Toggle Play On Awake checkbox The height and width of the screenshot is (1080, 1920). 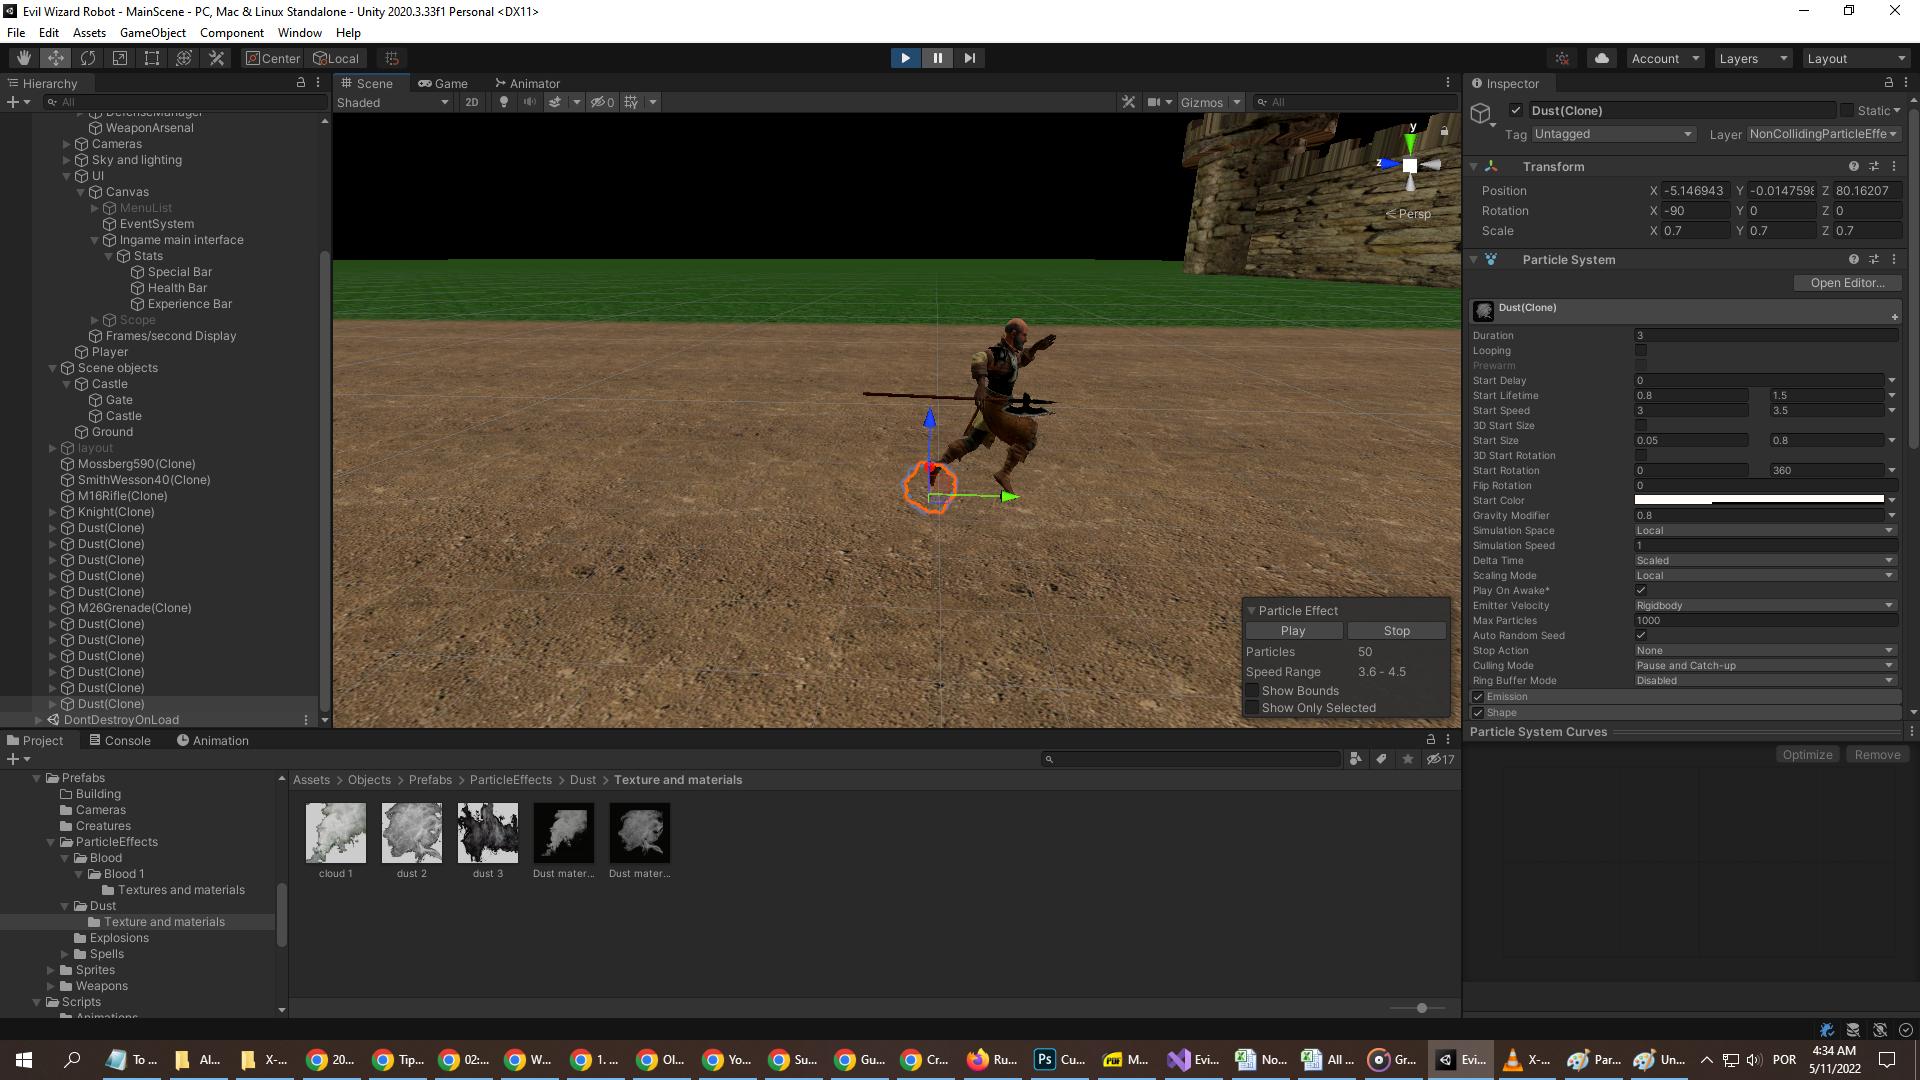point(1641,590)
